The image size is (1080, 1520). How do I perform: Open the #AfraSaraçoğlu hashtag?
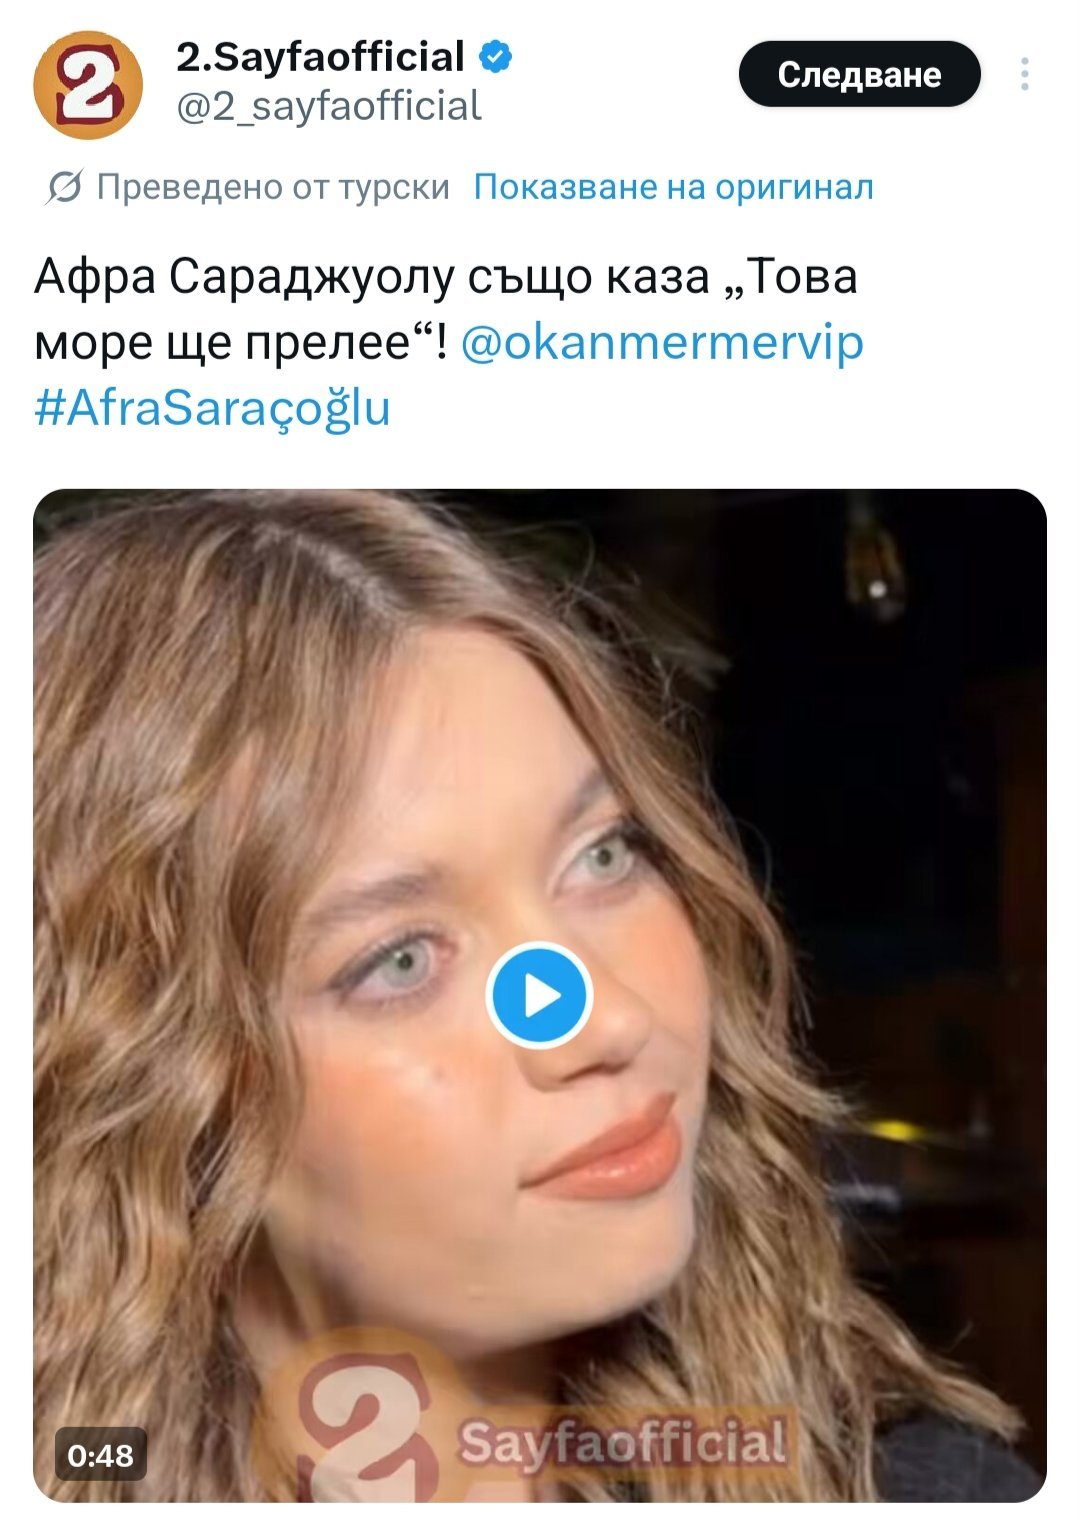click(212, 408)
